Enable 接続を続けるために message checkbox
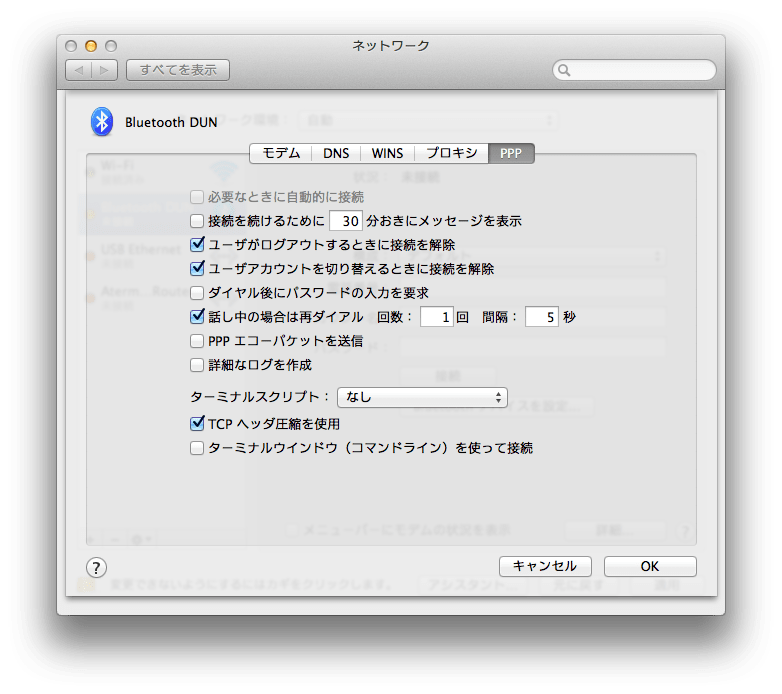Image resolution: width=782 pixels, height=694 pixels. coord(197,221)
